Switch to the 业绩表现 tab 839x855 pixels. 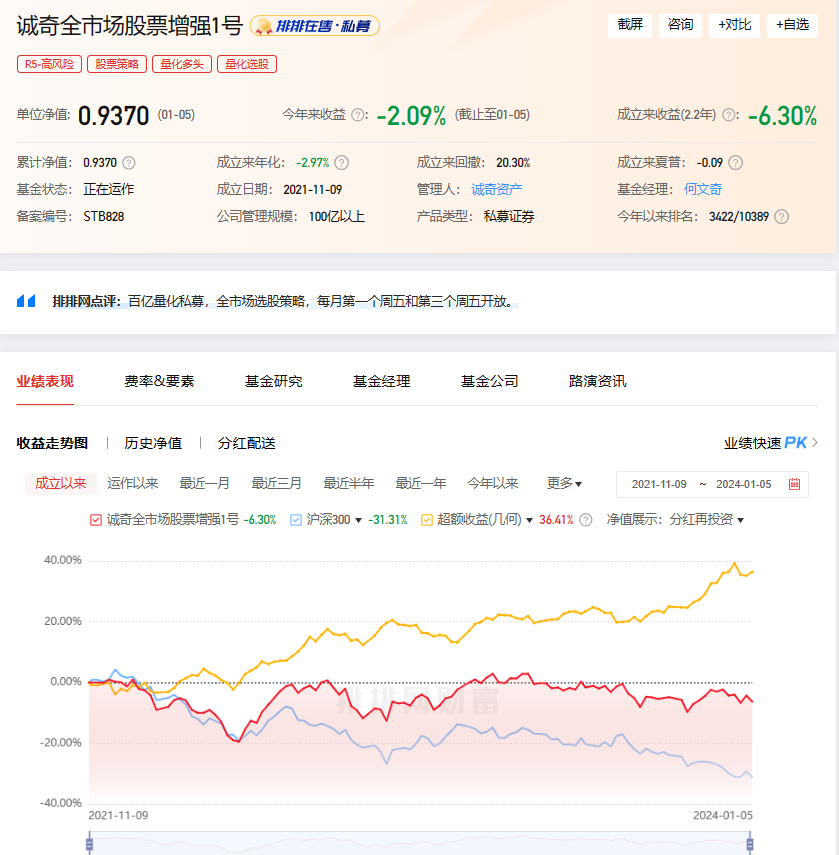click(45, 381)
